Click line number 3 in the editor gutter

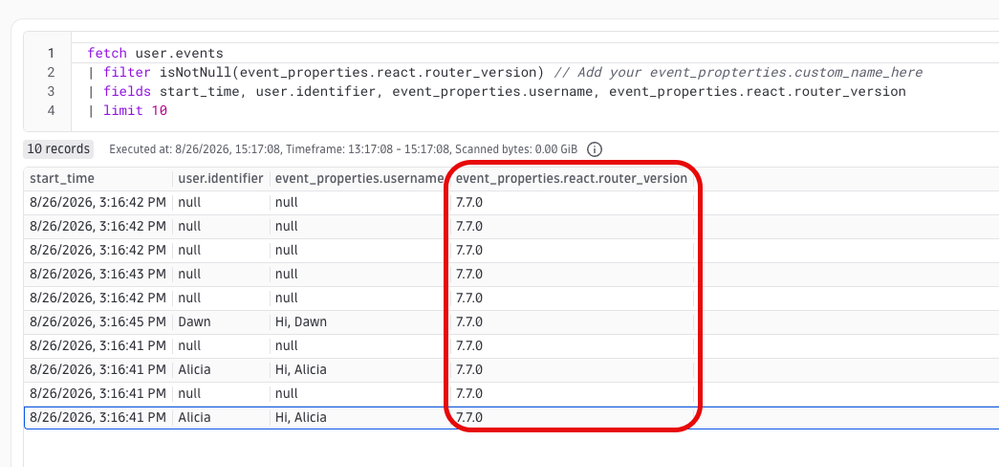pos(51,91)
